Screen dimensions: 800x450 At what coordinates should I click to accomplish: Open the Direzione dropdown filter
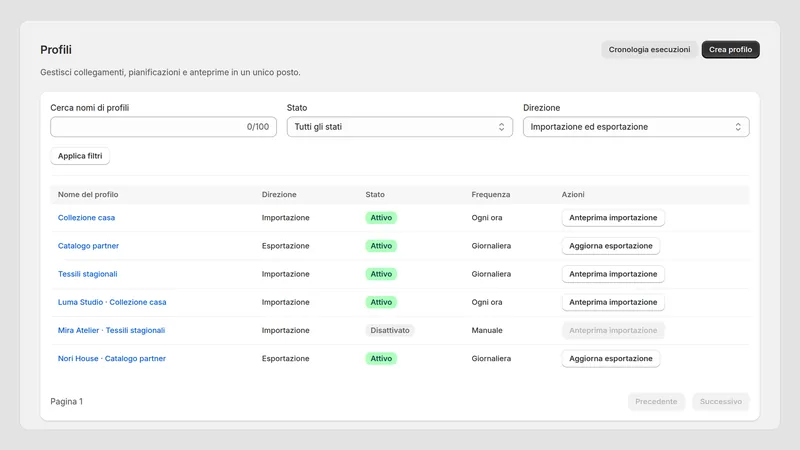[x=636, y=127]
